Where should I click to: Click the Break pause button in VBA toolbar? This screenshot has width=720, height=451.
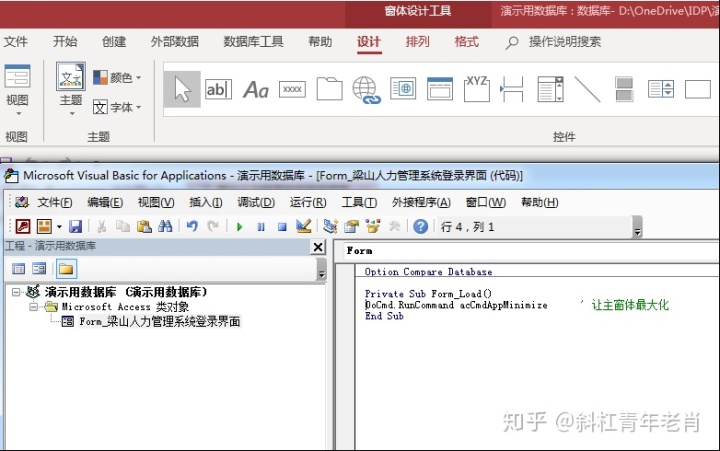point(261,227)
